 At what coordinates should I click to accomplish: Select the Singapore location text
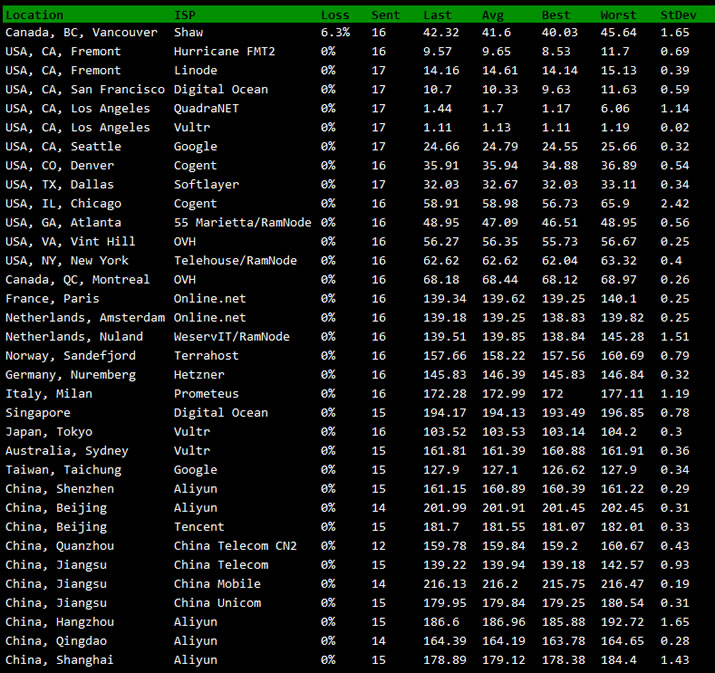(x=38, y=413)
